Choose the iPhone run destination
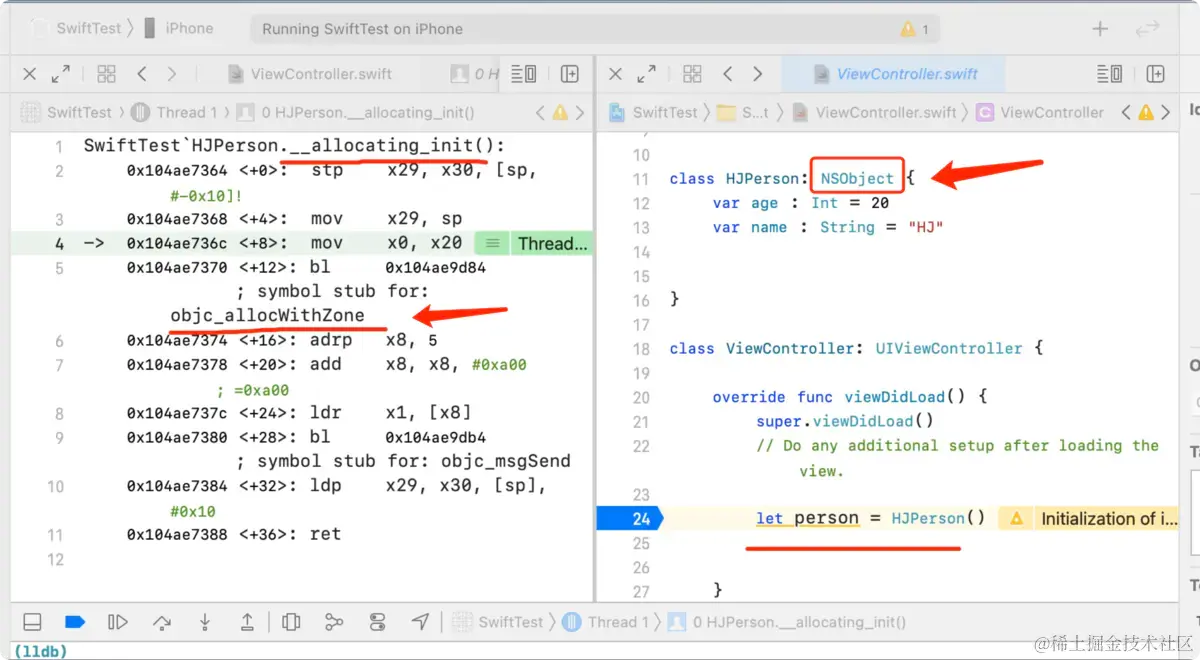 178,28
